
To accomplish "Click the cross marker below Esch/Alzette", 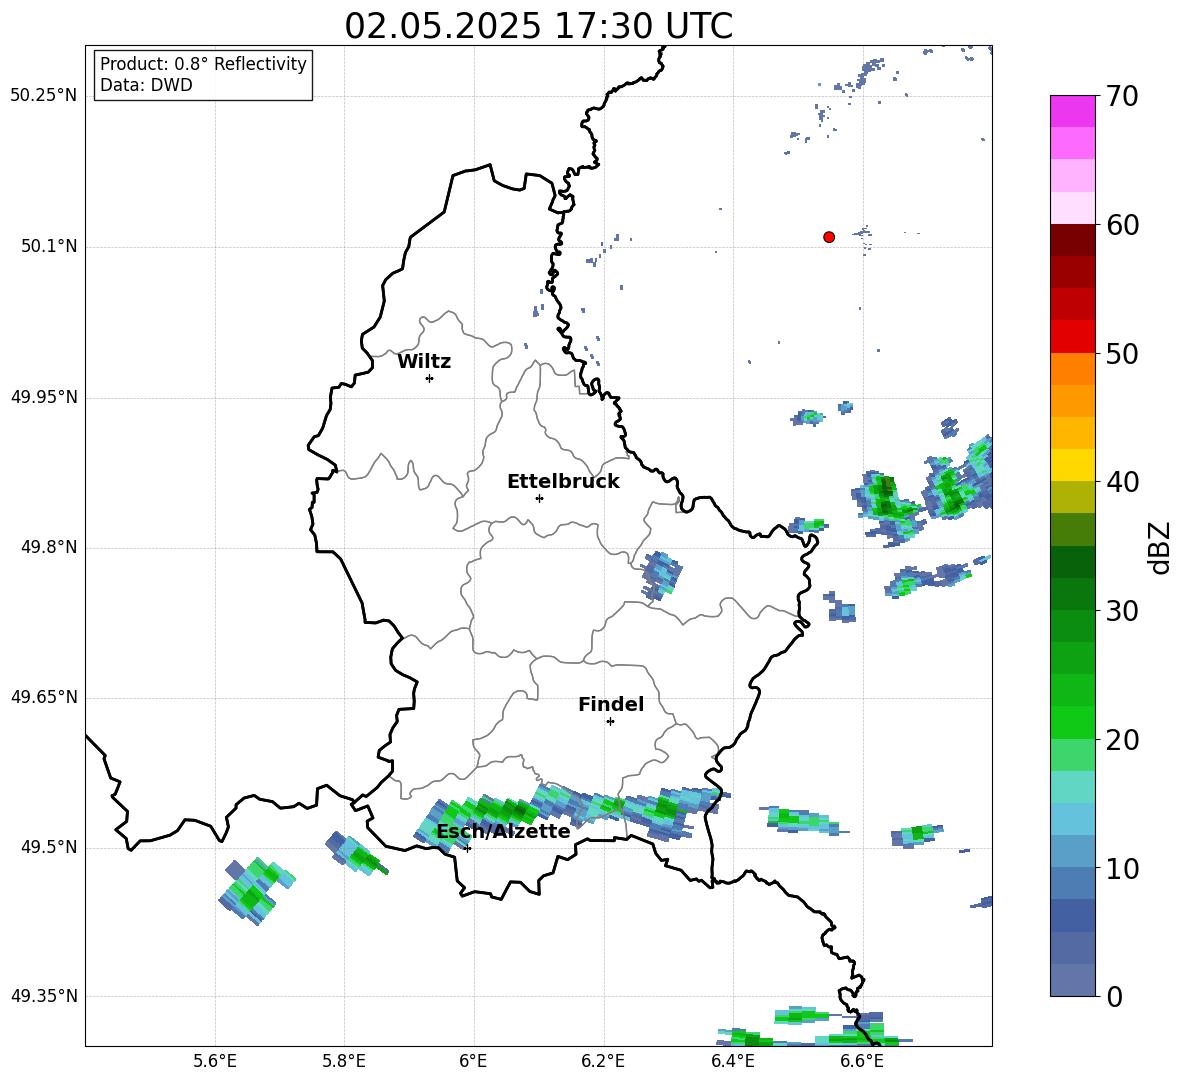I will pyautogui.click(x=467, y=848).
